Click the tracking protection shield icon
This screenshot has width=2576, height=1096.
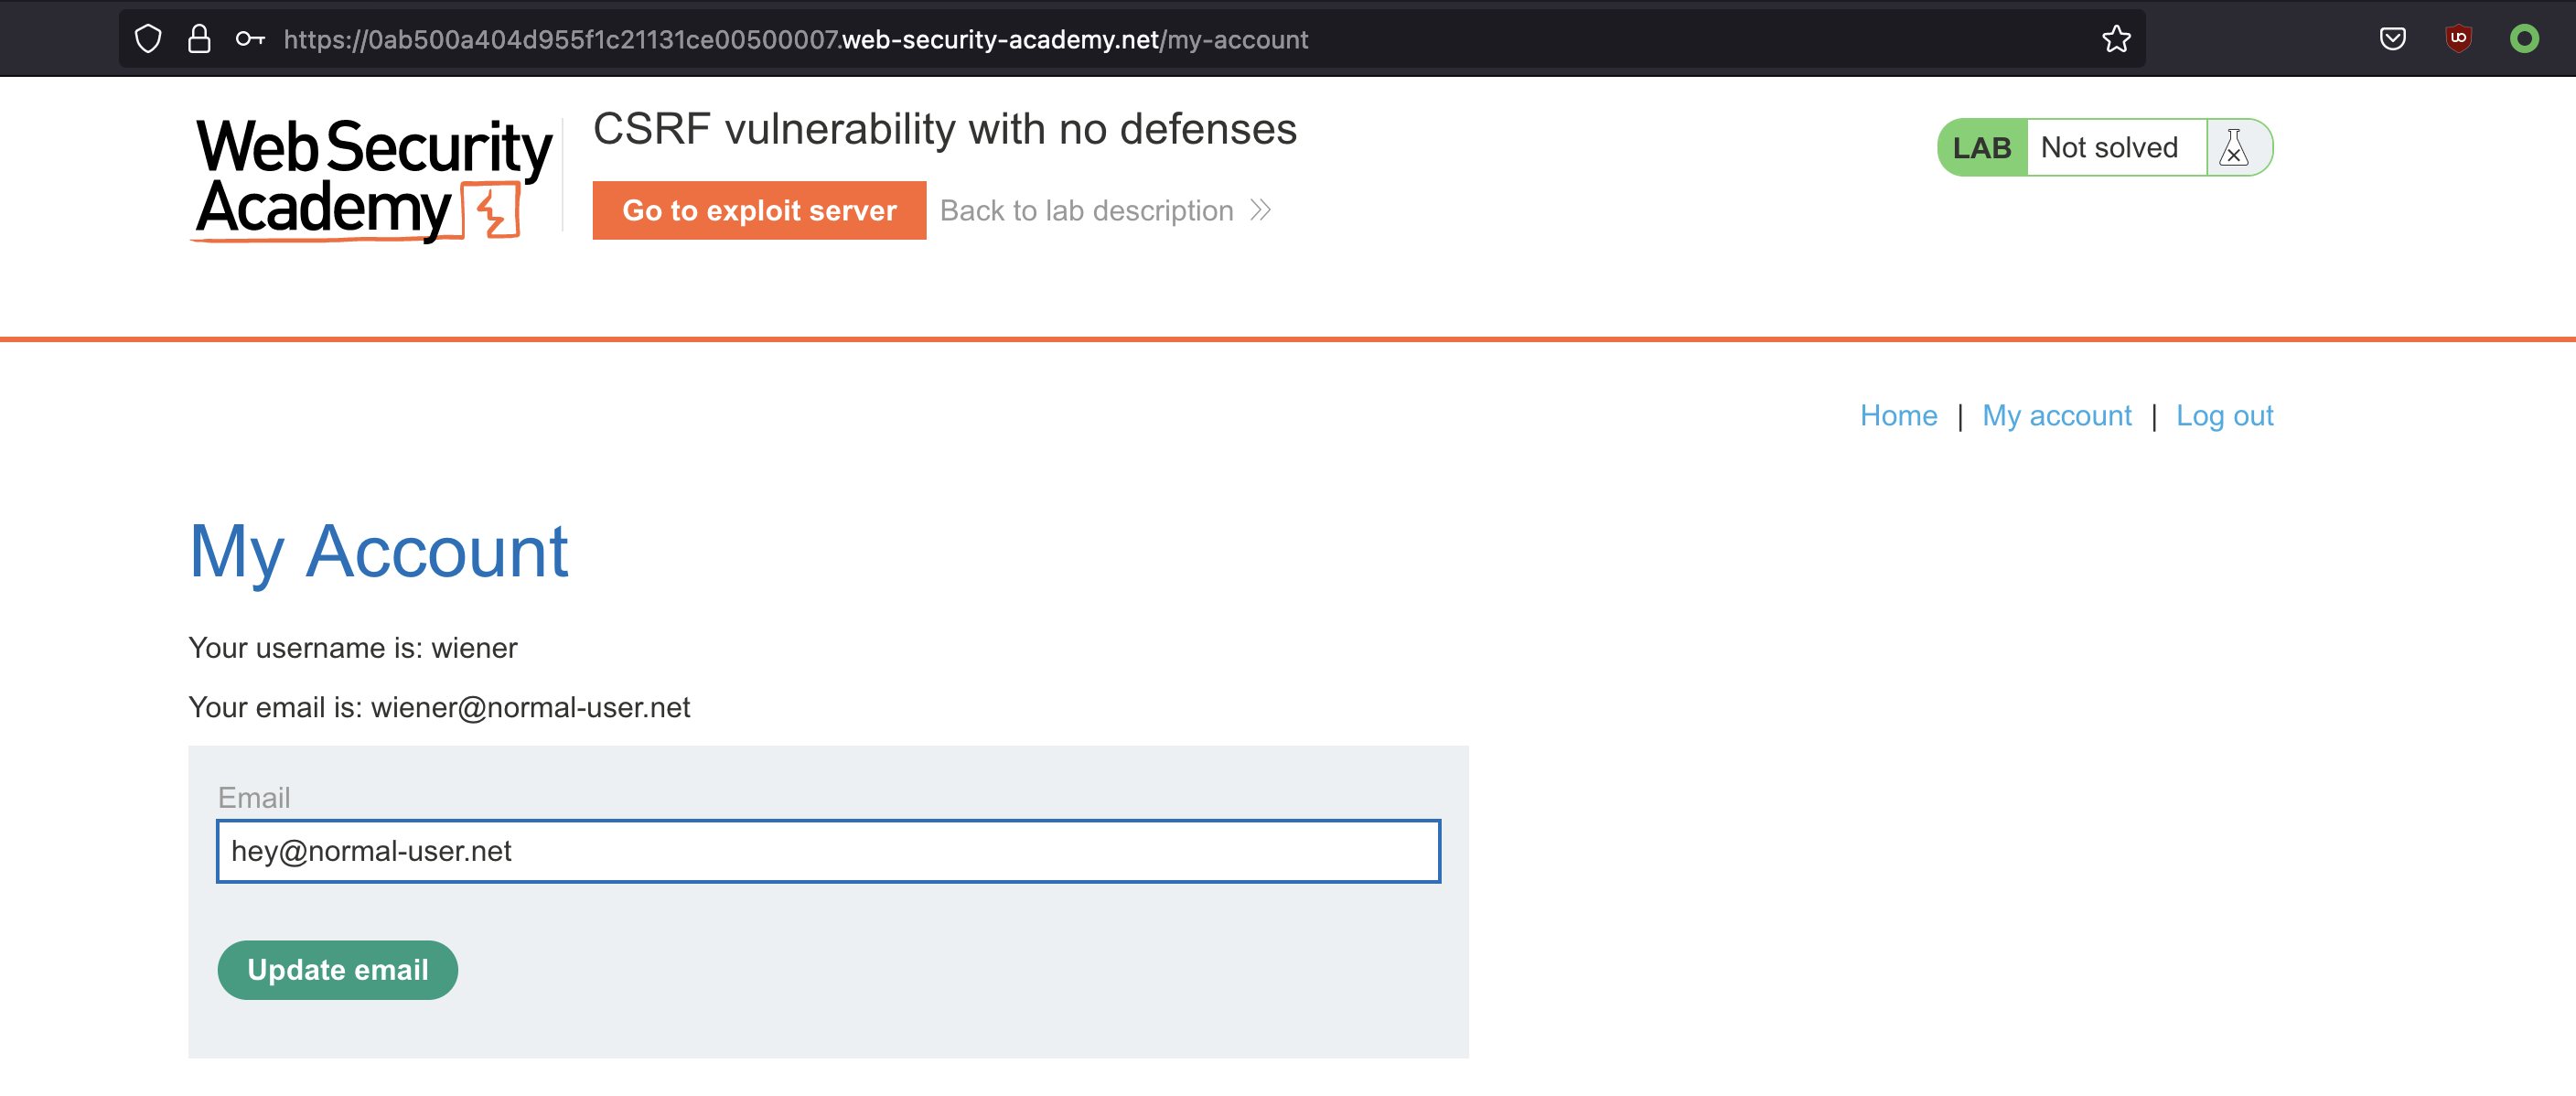tap(148, 39)
